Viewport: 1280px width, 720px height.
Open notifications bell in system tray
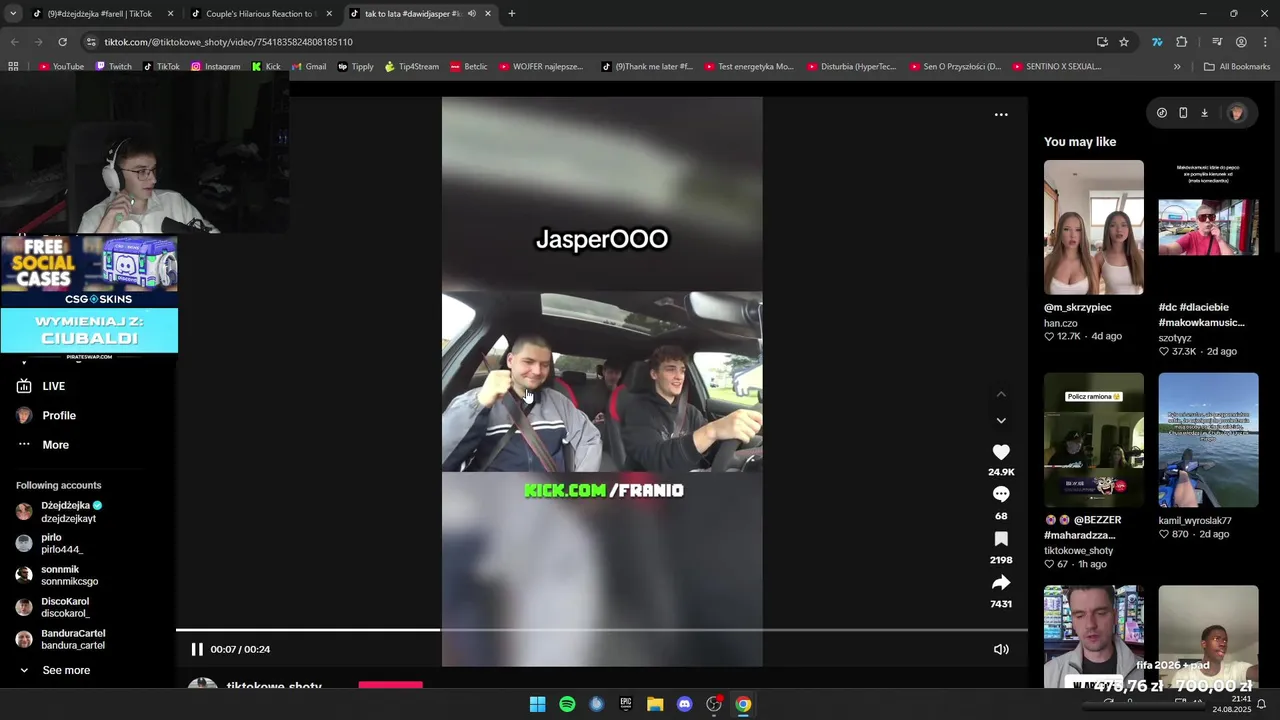coord(1261,704)
